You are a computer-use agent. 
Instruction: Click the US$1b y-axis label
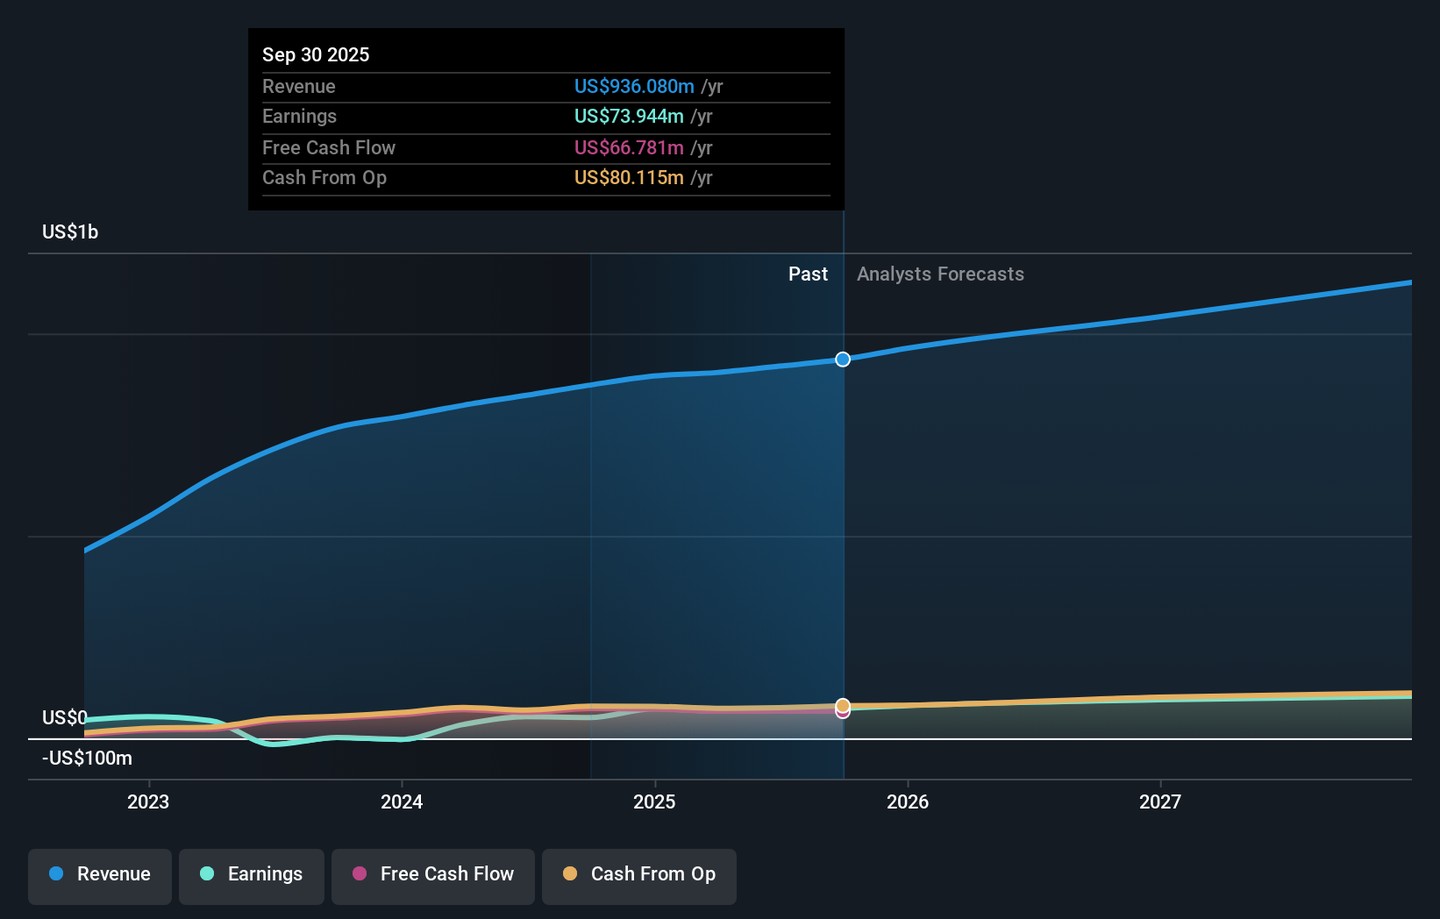(x=70, y=232)
